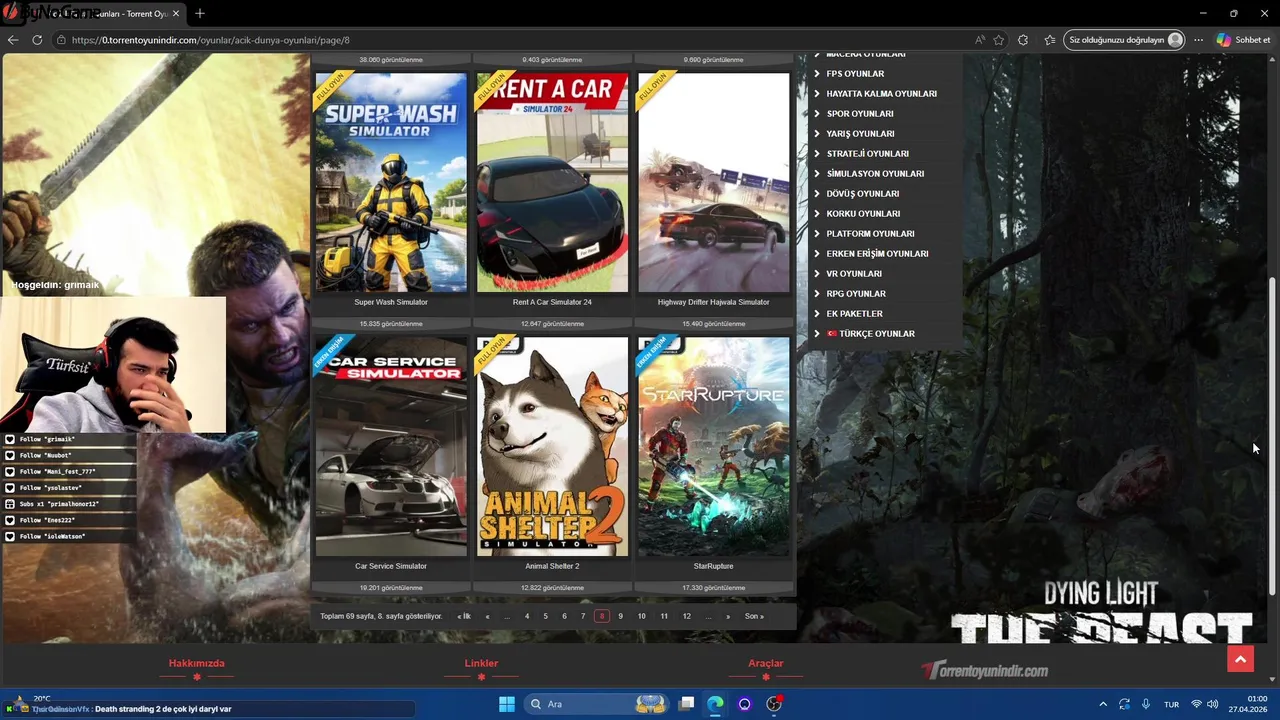
Task: Click the Super Wash Simulator title link
Action: pos(391,302)
